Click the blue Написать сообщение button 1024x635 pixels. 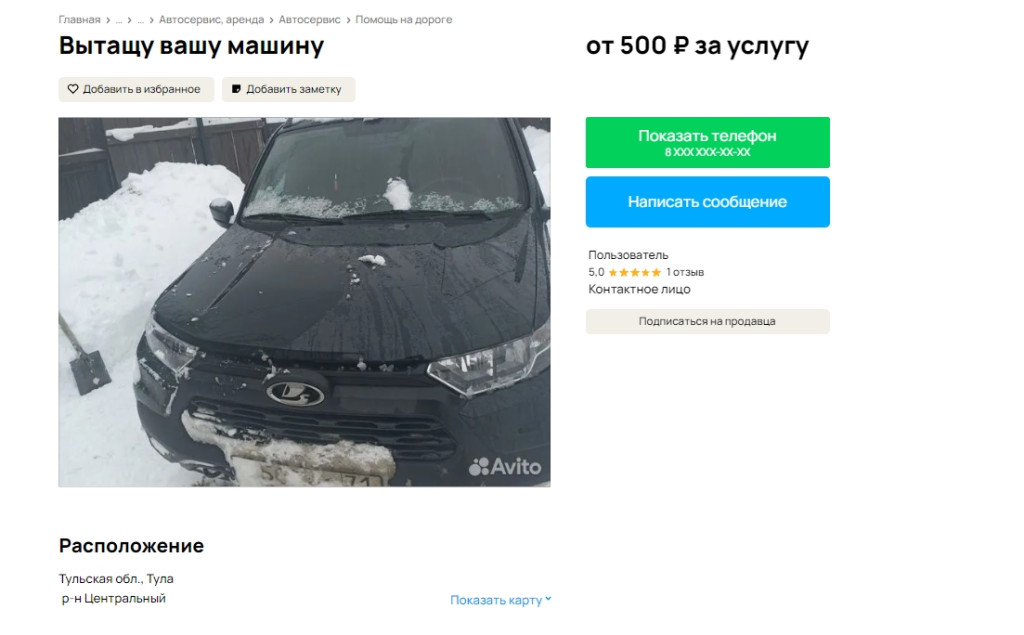pos(707,202)
